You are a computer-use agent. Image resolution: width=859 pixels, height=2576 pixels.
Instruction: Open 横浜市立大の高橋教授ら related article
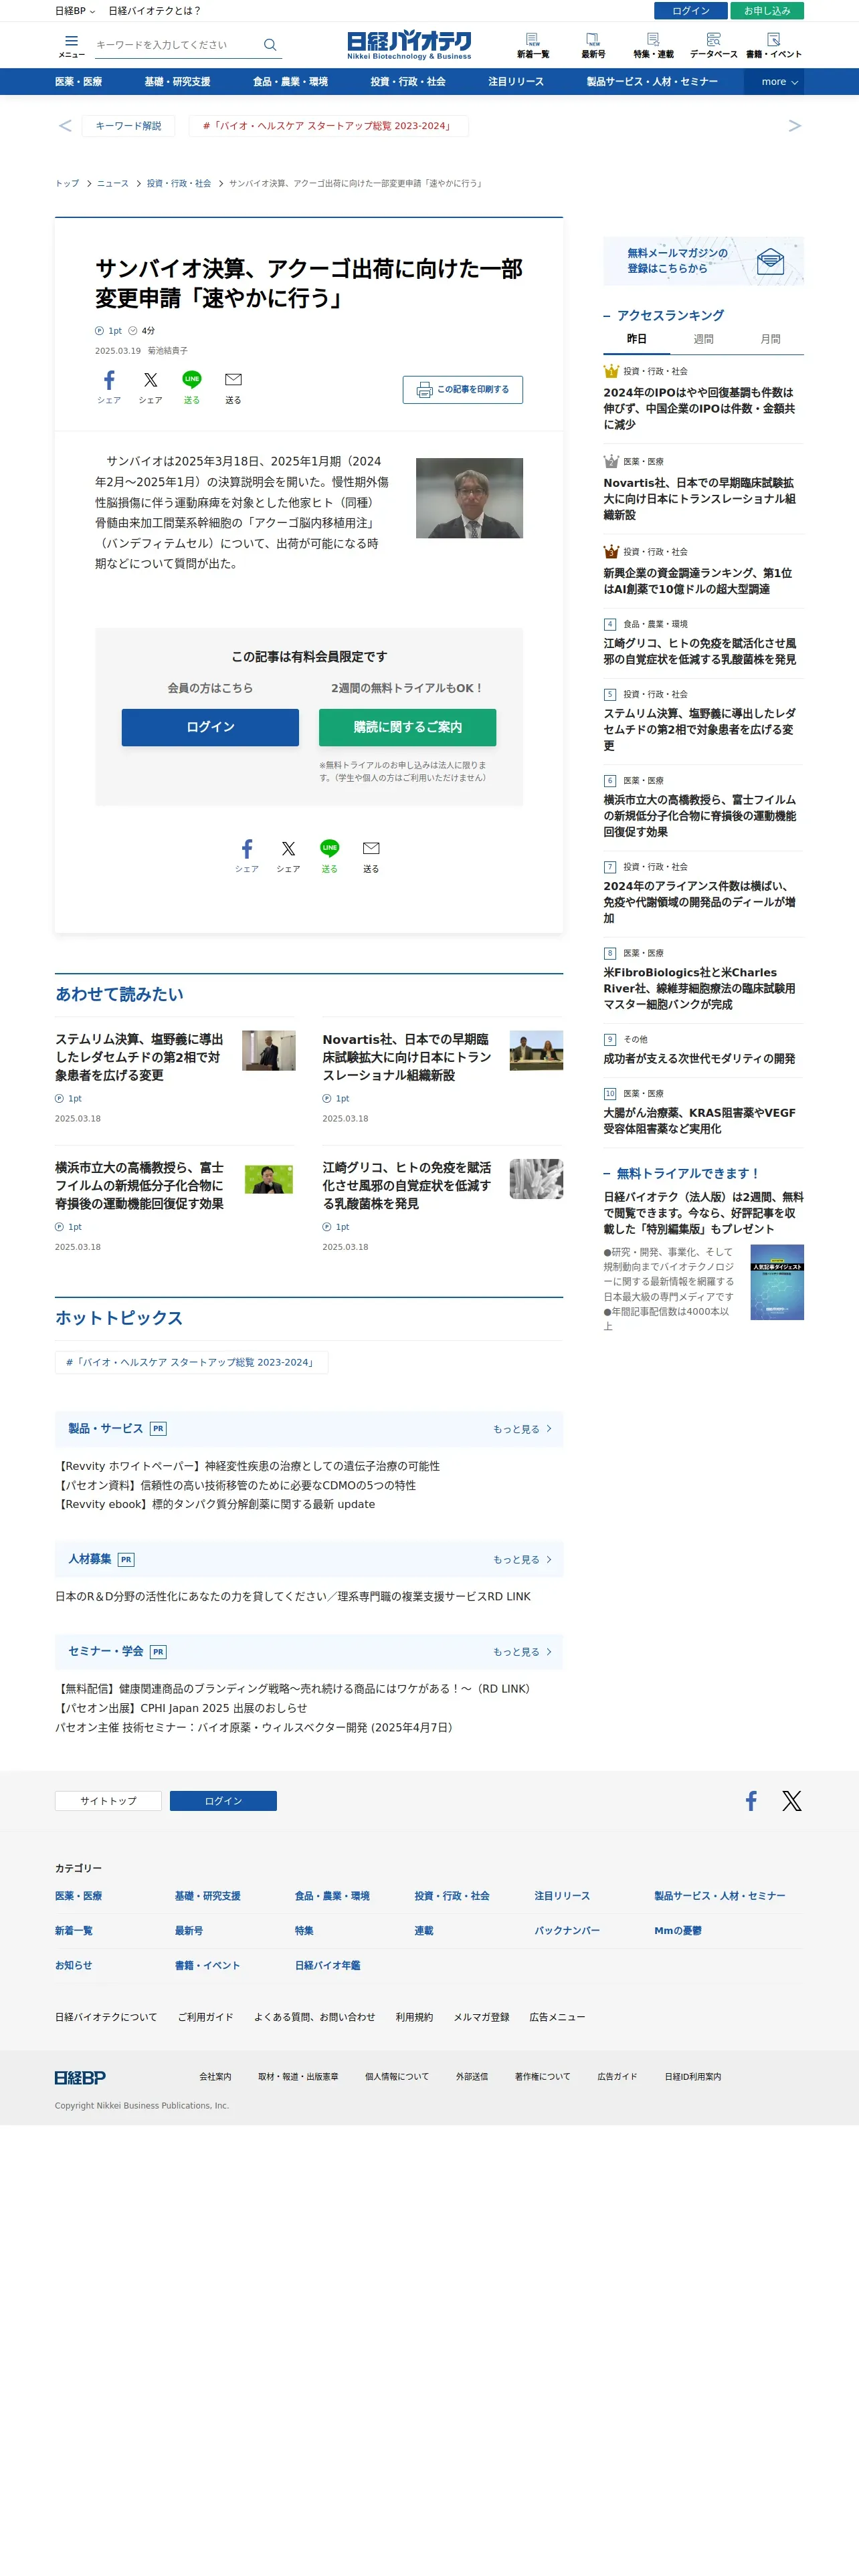[139, 1186]
